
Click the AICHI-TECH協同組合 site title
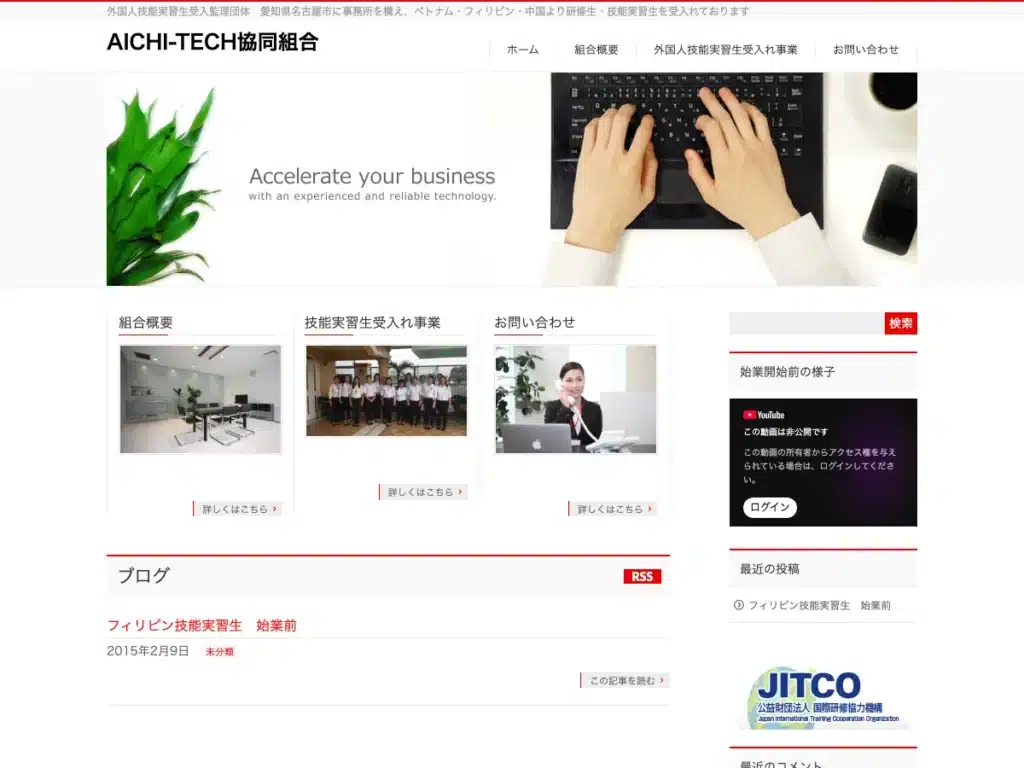[212, 42]
